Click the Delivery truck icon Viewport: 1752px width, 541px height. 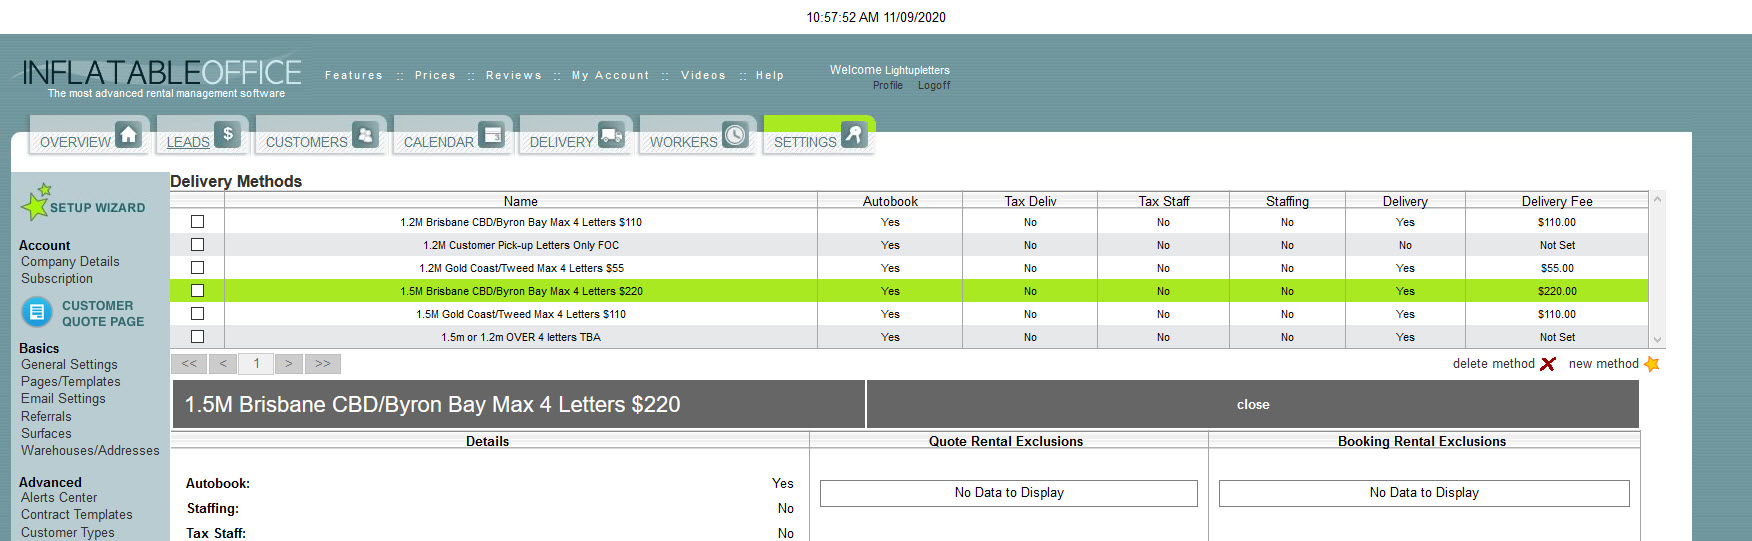point(611,135)
